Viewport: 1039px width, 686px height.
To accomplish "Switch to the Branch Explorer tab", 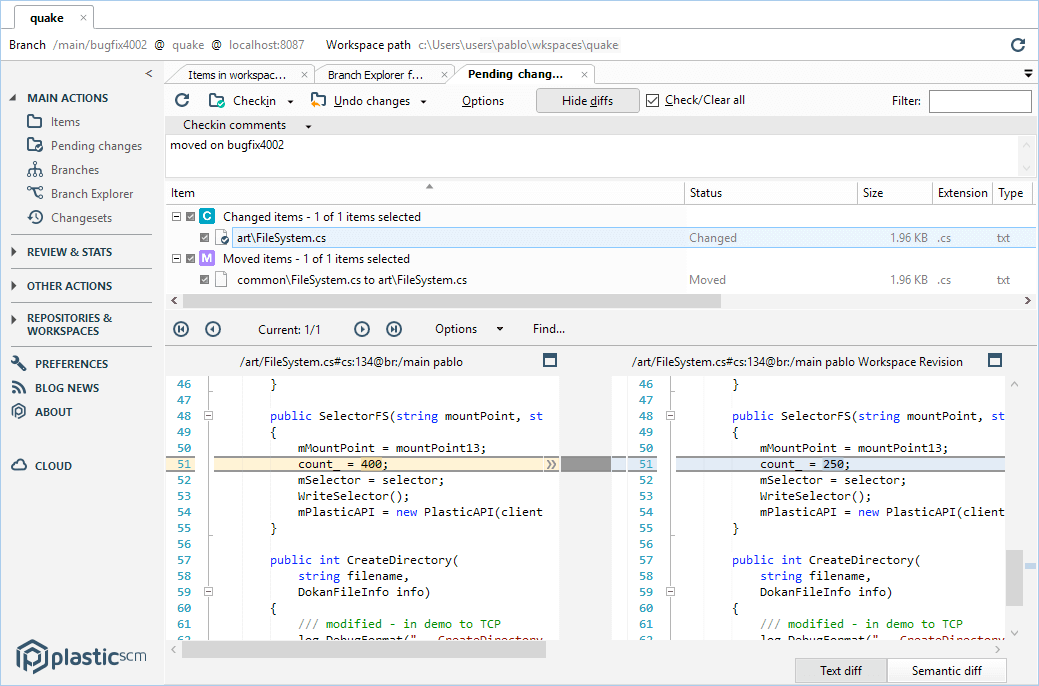I will pyautogui.click(x=375, y=75).
